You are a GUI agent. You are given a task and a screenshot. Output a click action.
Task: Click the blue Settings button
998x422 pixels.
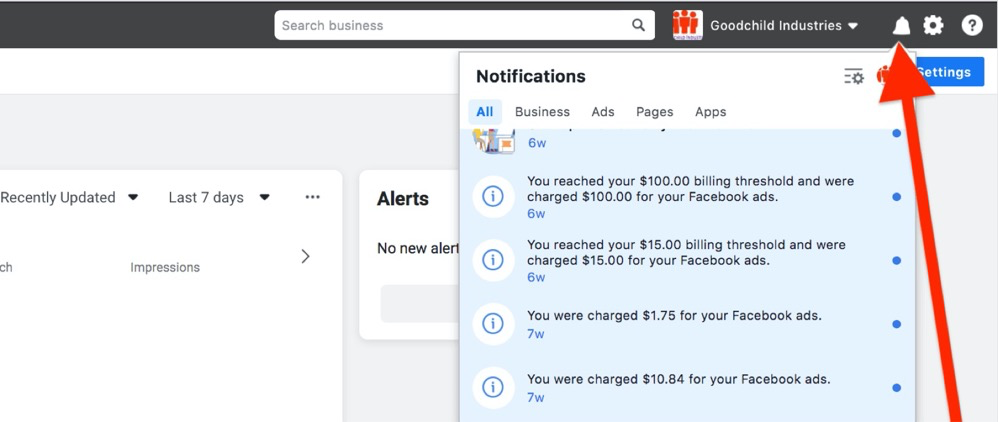[950, 72]
